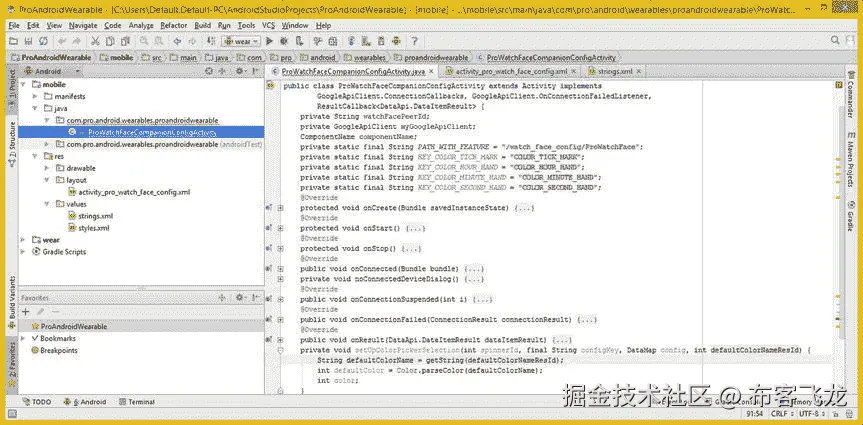Viewport: 863px width, 425px height.
Task: Click the Save All toolbar icon
Action: 28,41
